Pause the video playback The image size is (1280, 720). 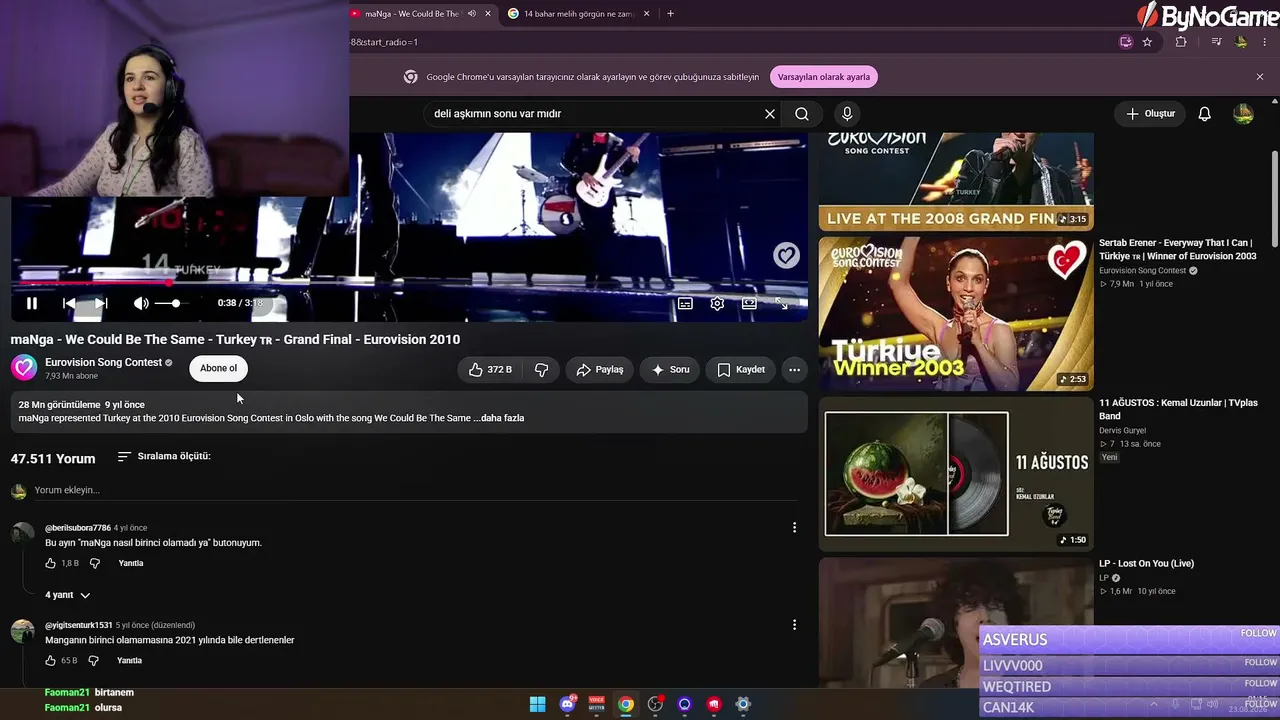click(x=31, y=303)
